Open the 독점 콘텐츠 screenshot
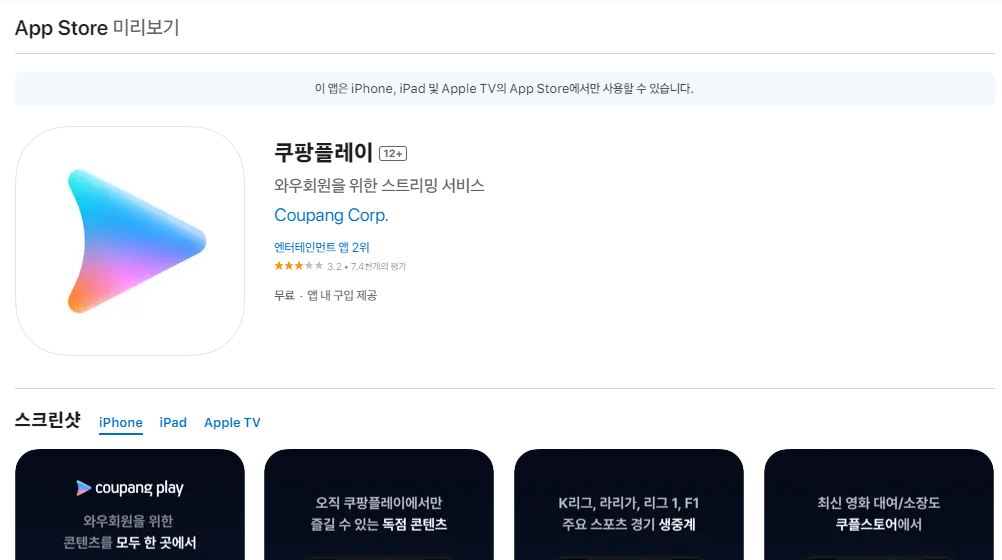 [379, 504]
